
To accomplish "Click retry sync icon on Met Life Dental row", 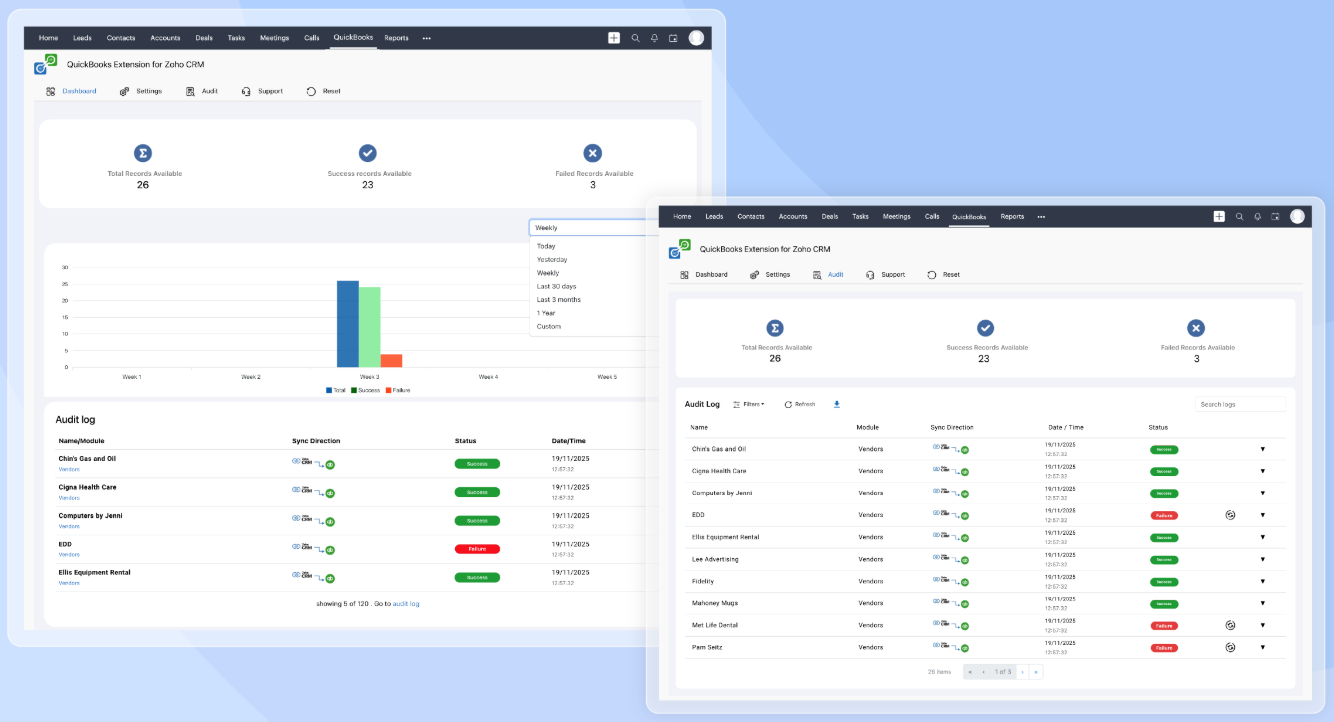I will coord(1230,625).
